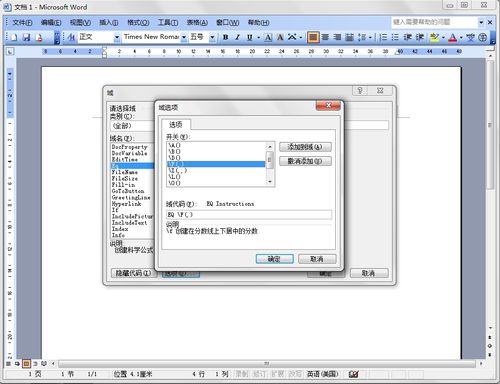Viewport: 500px width, 384px height.
Task: Open the help question box dropdown arrow
Action: [x=481, y=22]
